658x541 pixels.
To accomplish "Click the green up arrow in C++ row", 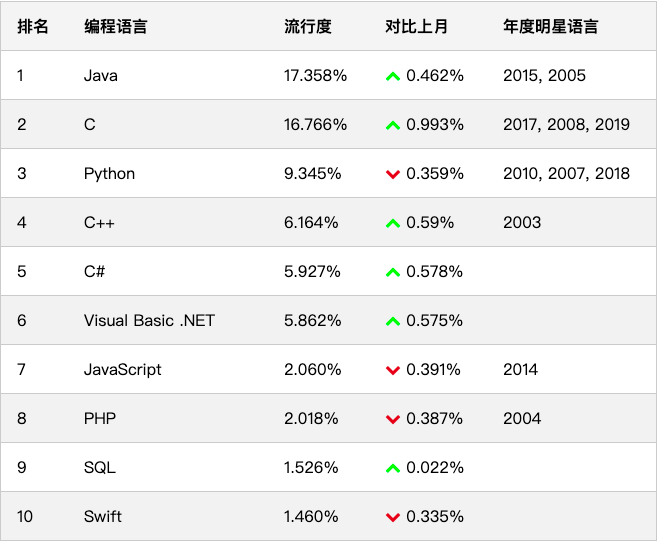I will (x=393, y=223).
